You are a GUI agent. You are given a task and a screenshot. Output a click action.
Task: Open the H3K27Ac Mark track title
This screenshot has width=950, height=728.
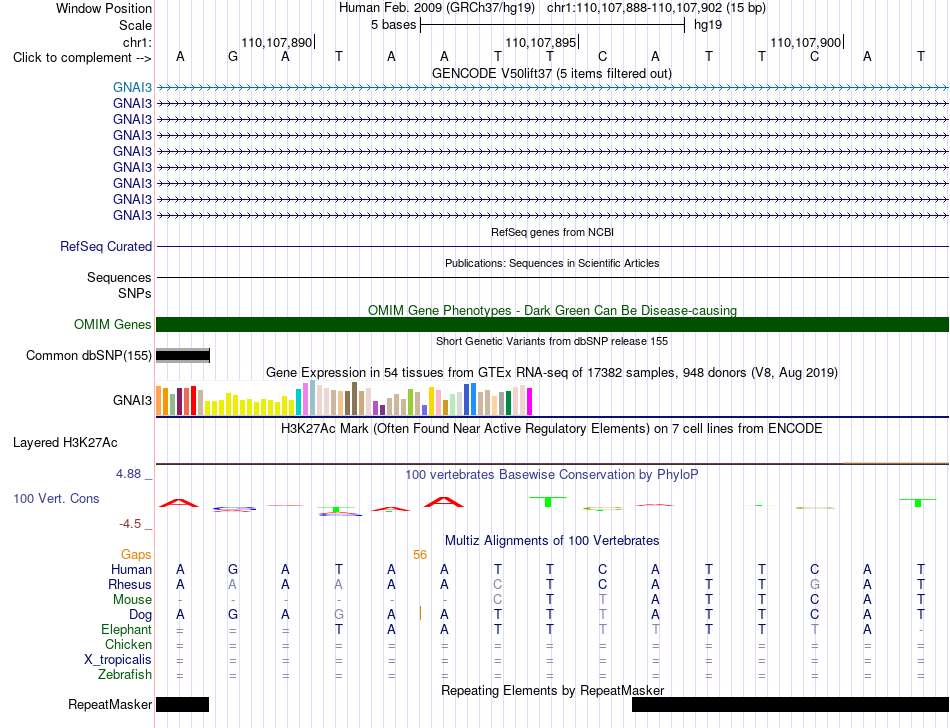click(x=551, y=429)
